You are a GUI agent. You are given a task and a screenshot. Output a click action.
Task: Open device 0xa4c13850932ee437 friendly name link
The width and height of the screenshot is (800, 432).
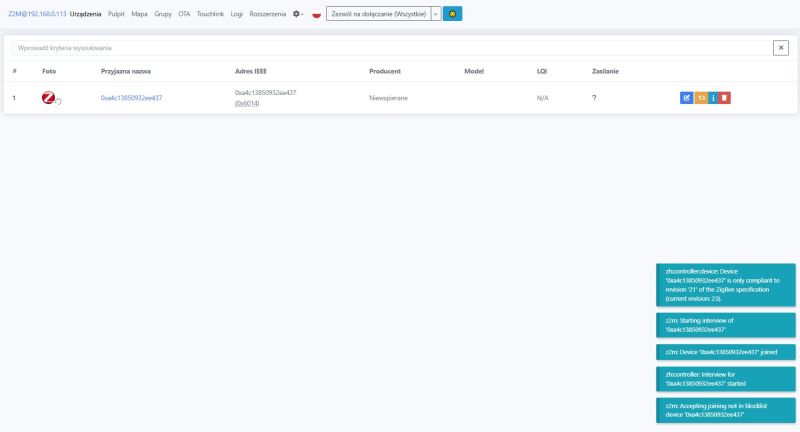(131, 98)
